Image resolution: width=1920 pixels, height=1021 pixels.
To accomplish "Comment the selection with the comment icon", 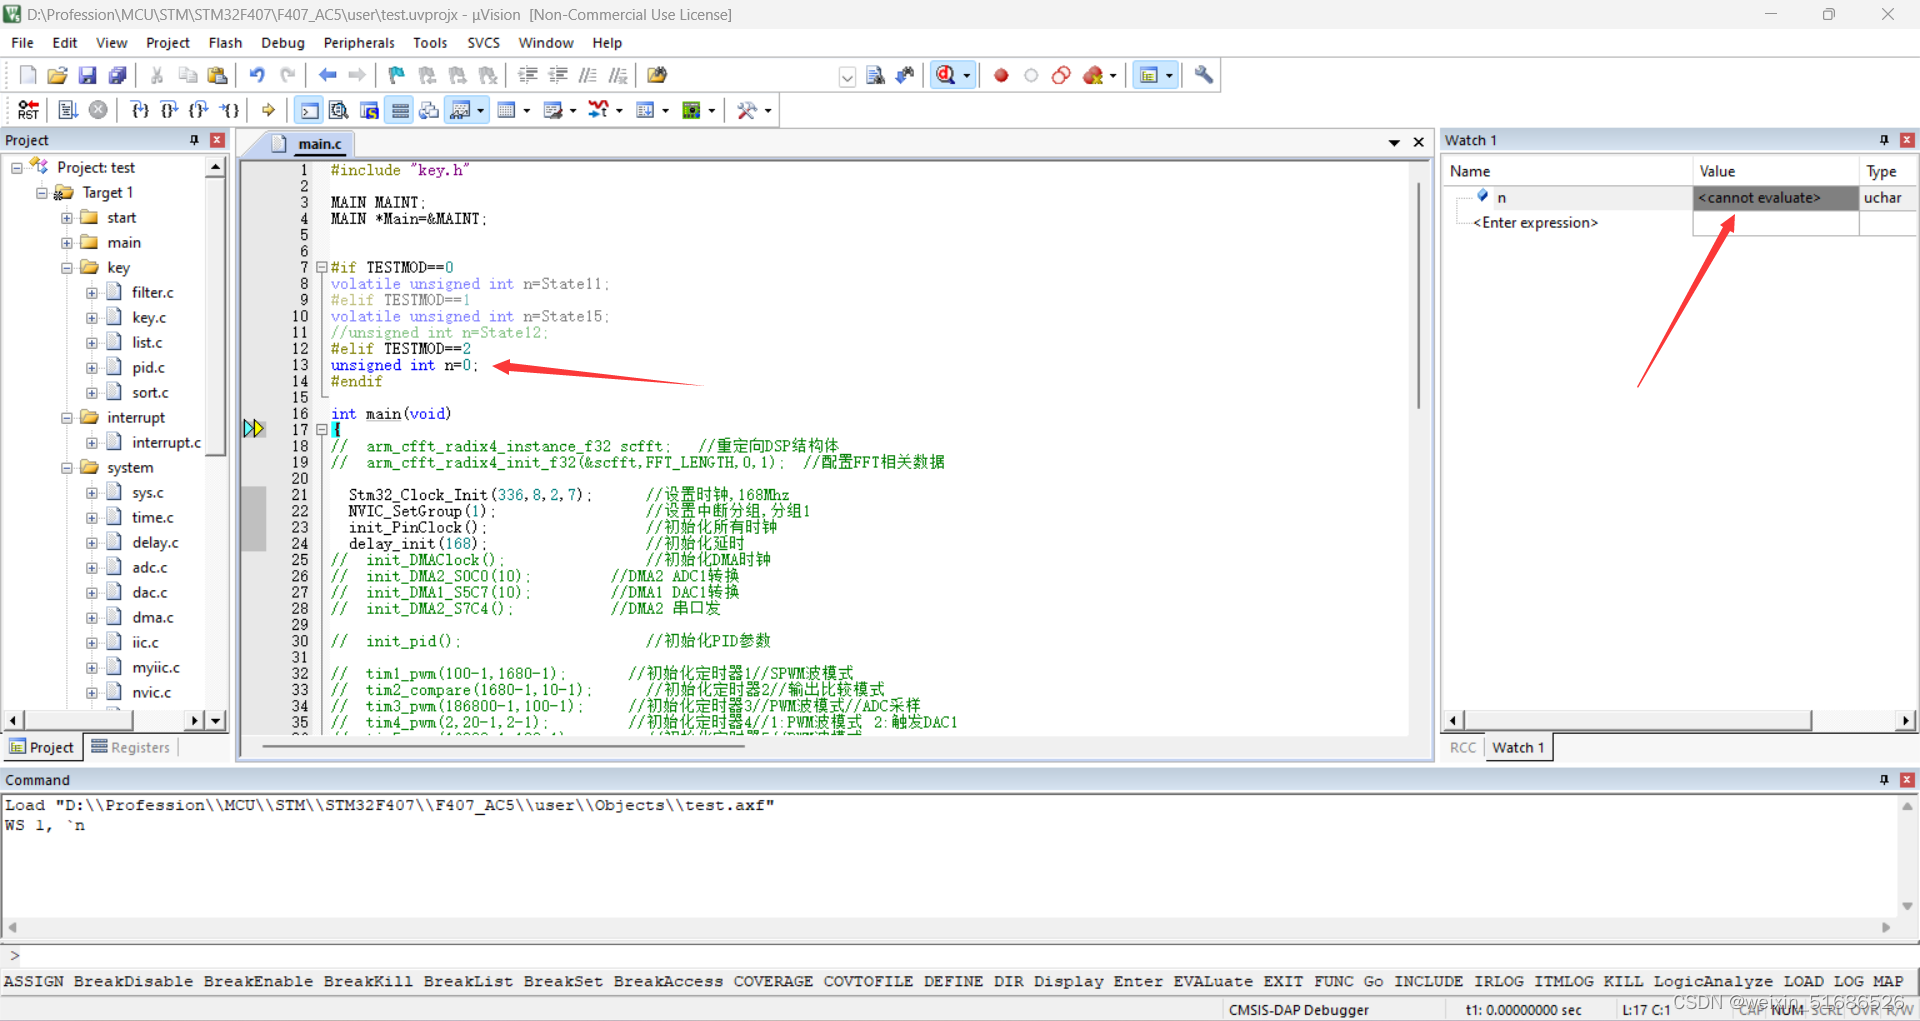I will click(x=588, y=75).
